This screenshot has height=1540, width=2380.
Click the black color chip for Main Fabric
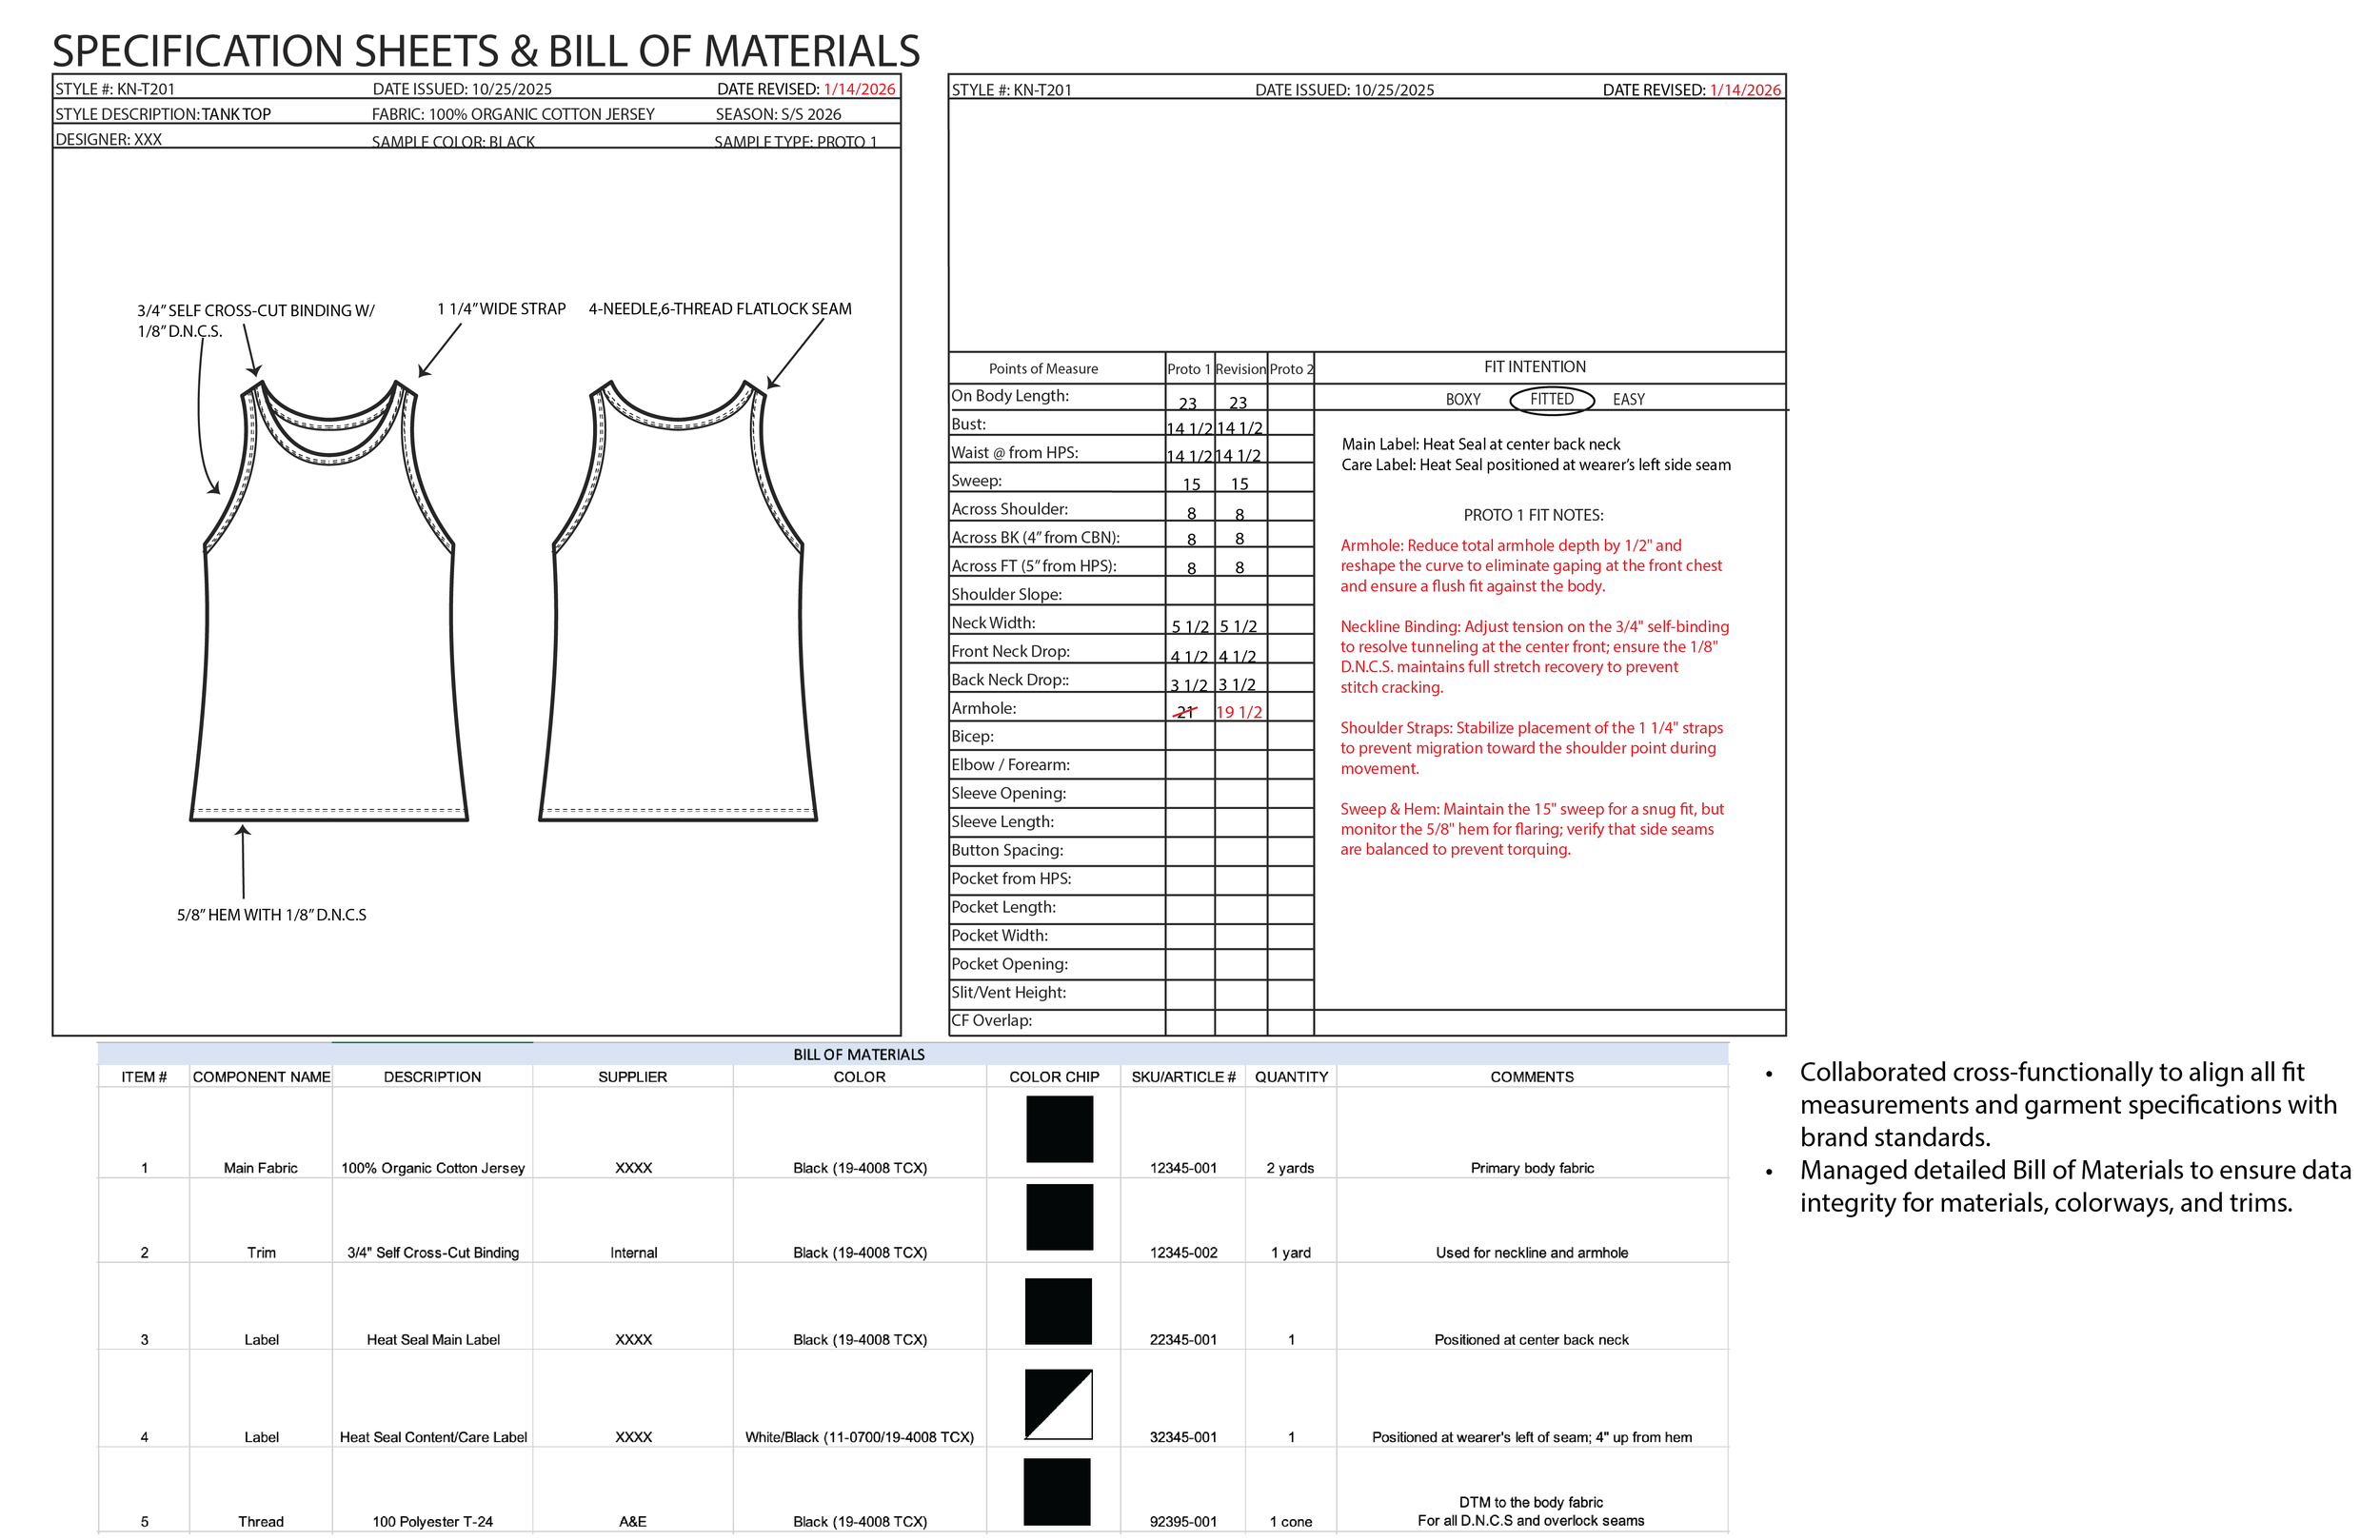click(x=1059, y=1130)
